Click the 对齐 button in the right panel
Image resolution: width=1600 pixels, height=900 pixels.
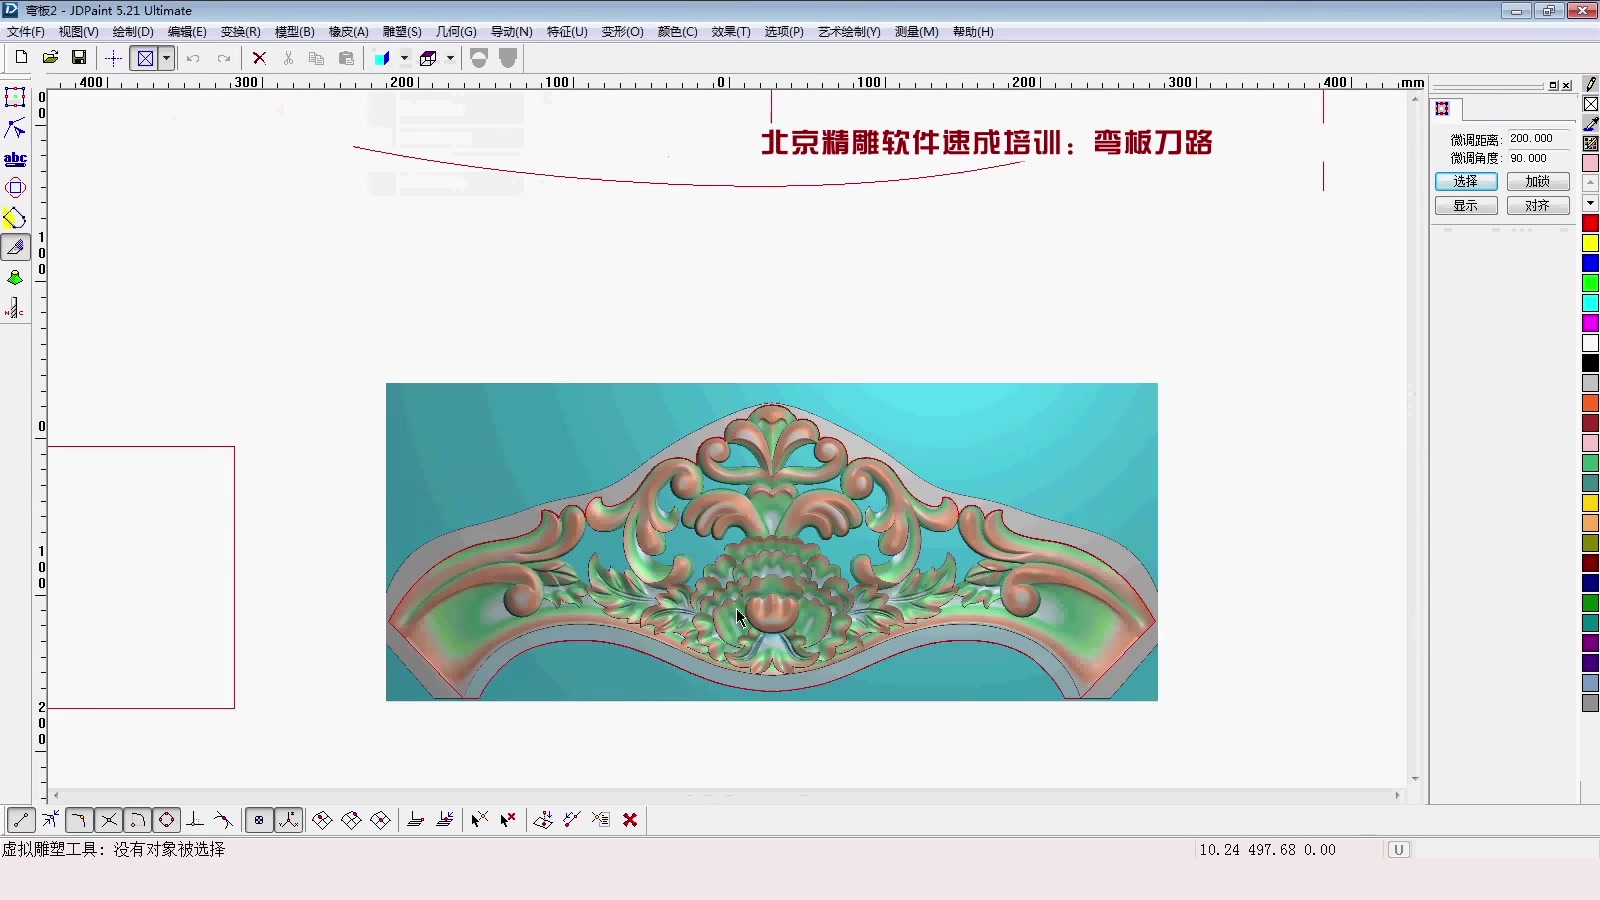1538,205
